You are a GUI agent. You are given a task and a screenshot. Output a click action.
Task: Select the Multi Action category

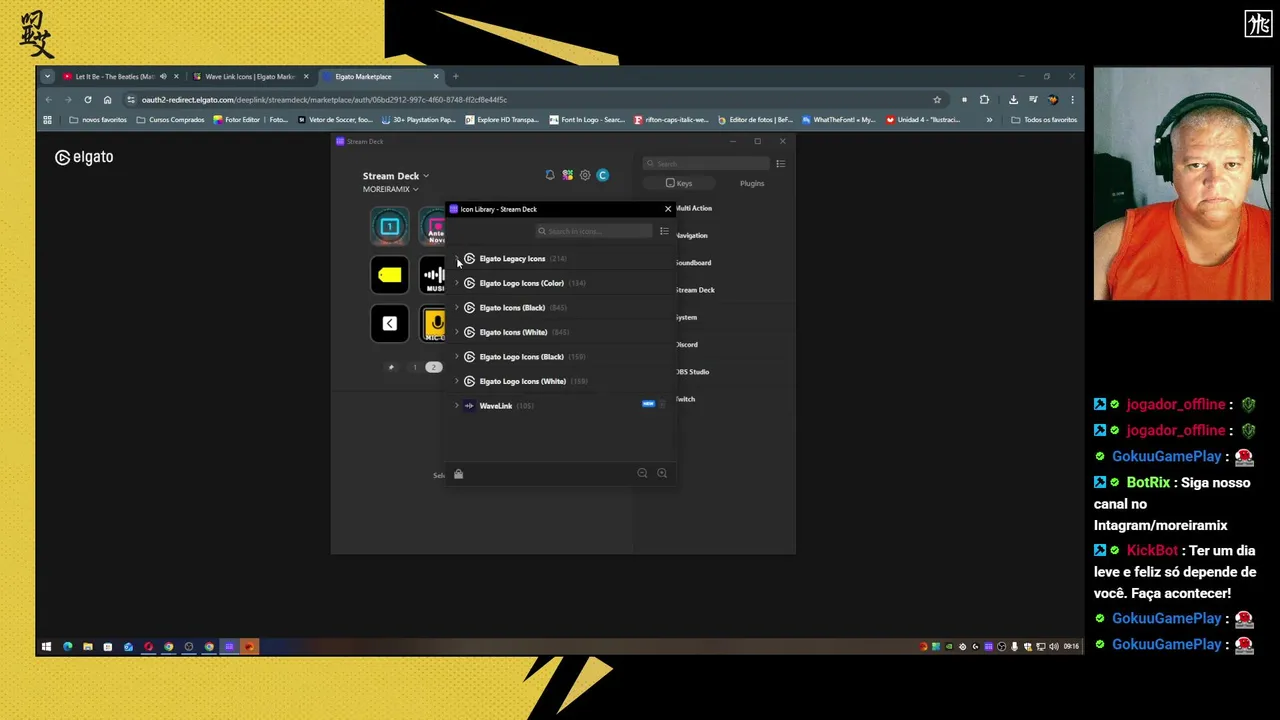pos(694,208)
